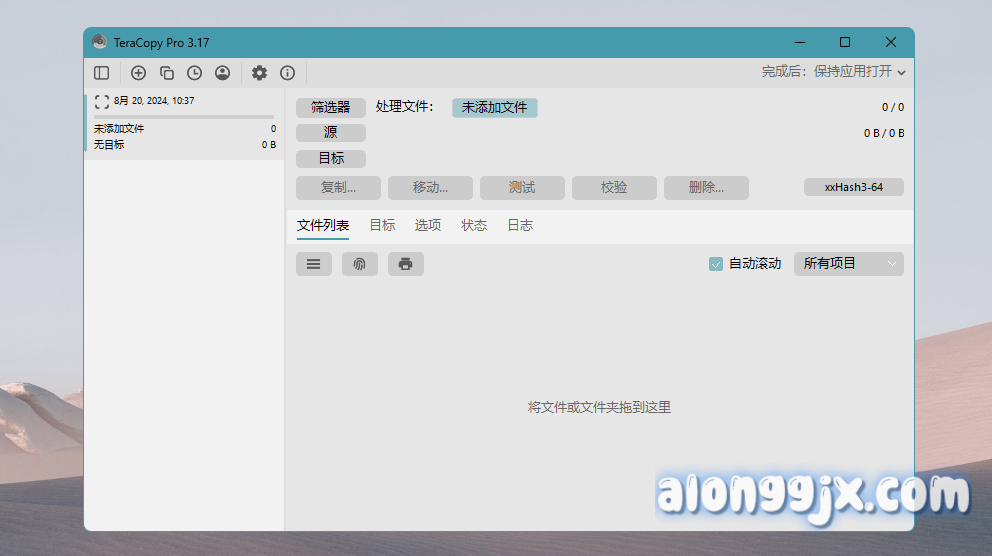Click the 目标 button below 源
The image size is (992, 556).
coord(331,159)
